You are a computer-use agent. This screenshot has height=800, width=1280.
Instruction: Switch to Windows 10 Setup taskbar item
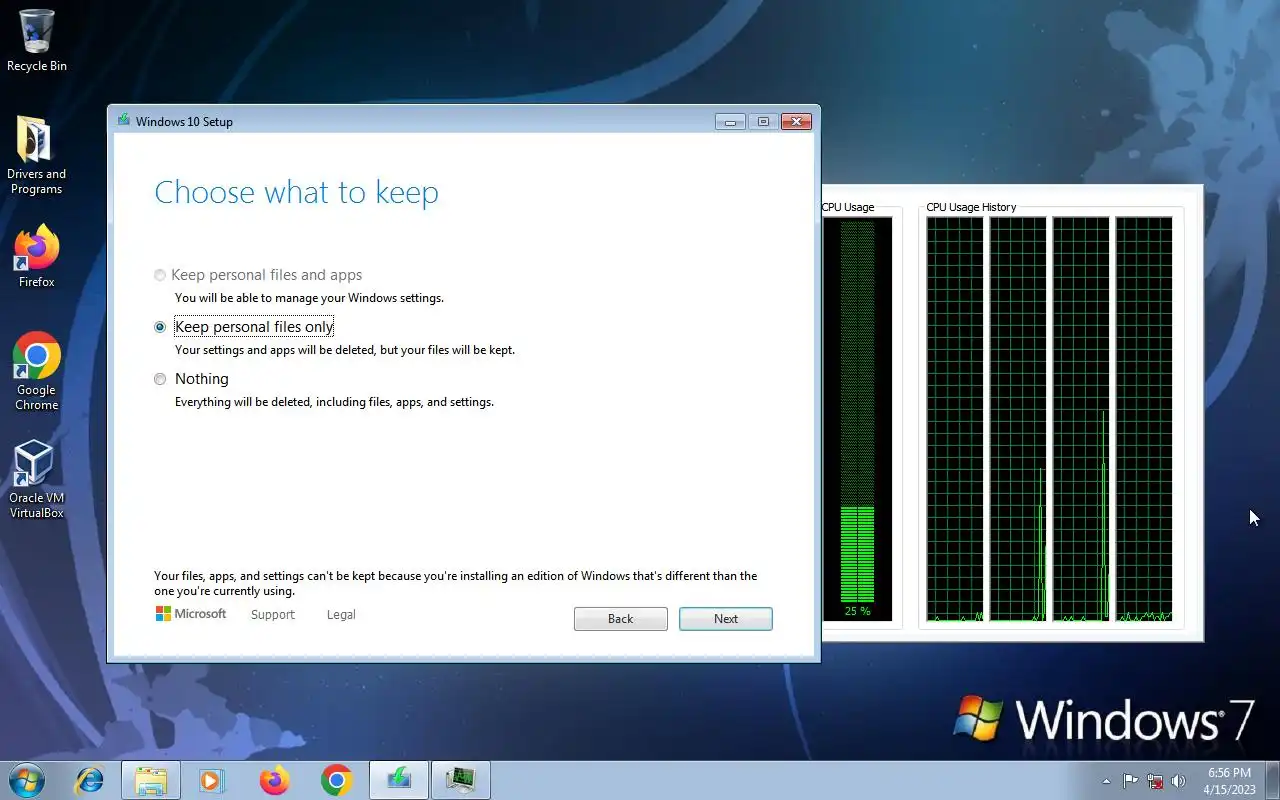[x=399, y=780]
